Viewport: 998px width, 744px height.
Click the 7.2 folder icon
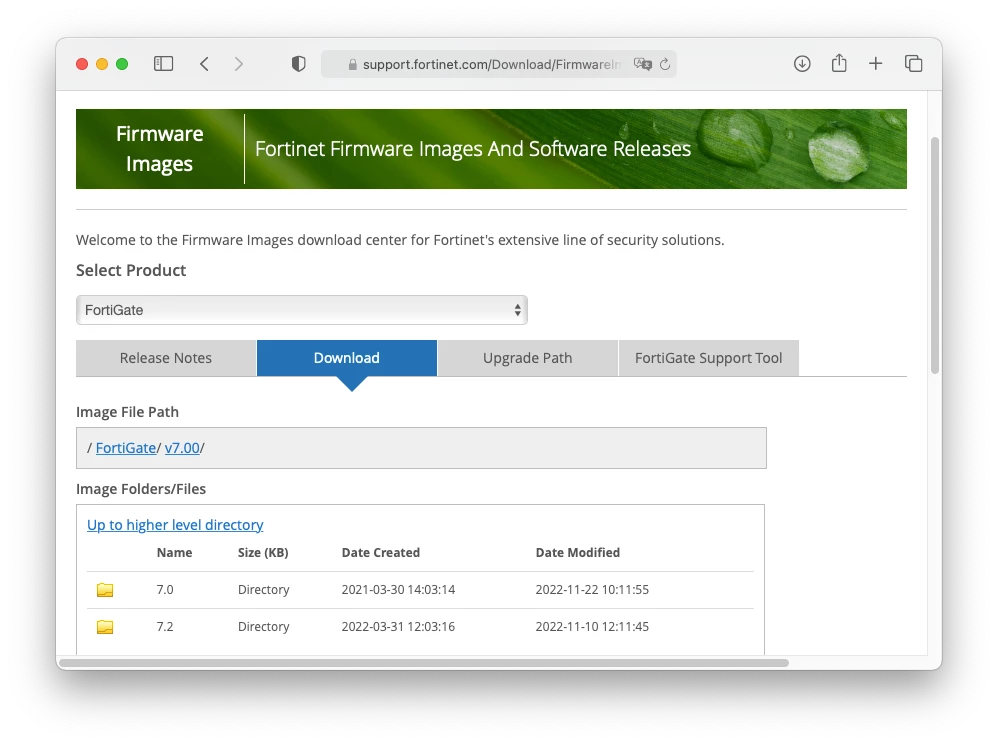(105, 627)
